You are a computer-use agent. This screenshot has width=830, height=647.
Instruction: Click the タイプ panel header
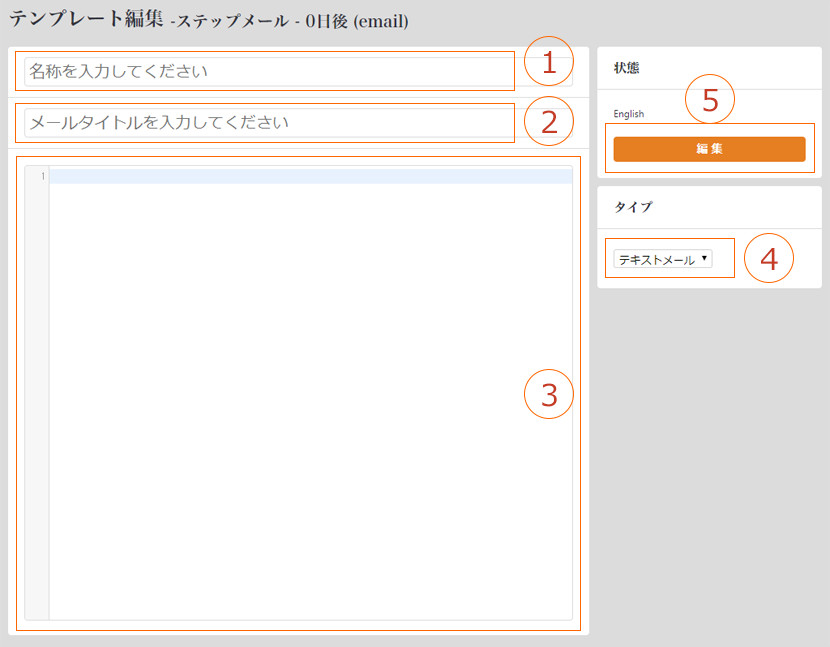click(632, 207)
